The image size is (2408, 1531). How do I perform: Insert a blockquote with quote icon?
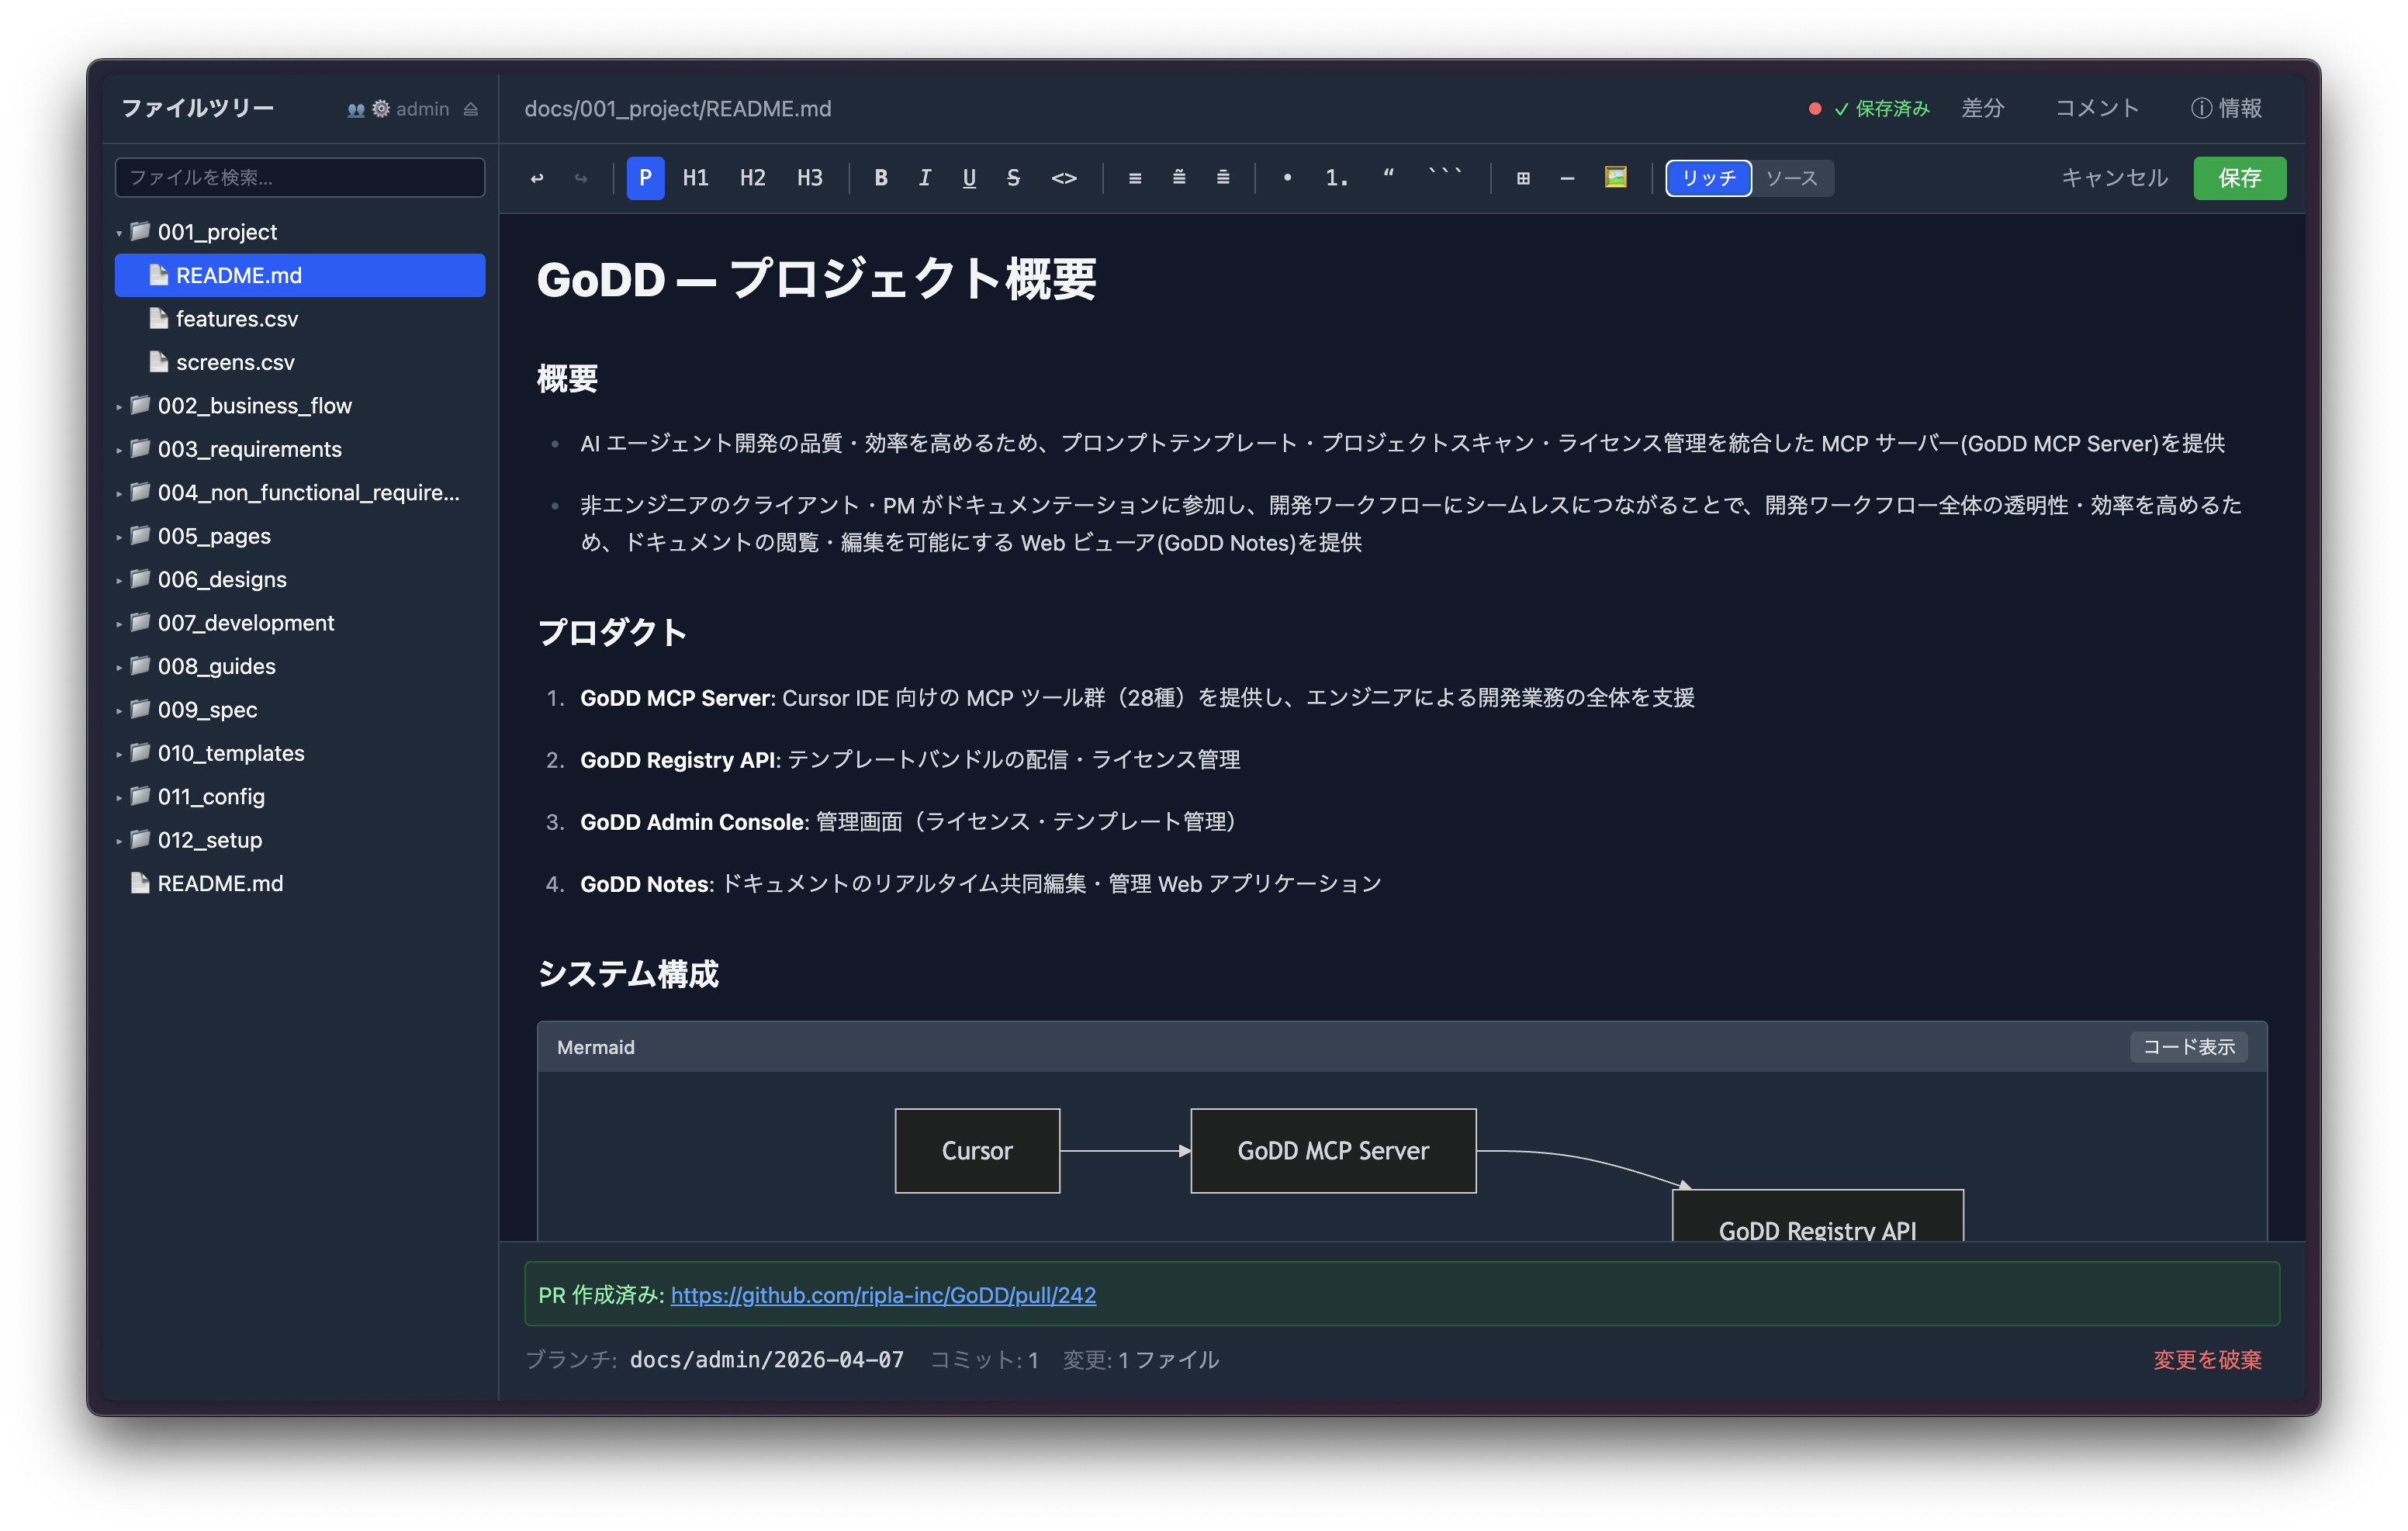click(1388, 178)
